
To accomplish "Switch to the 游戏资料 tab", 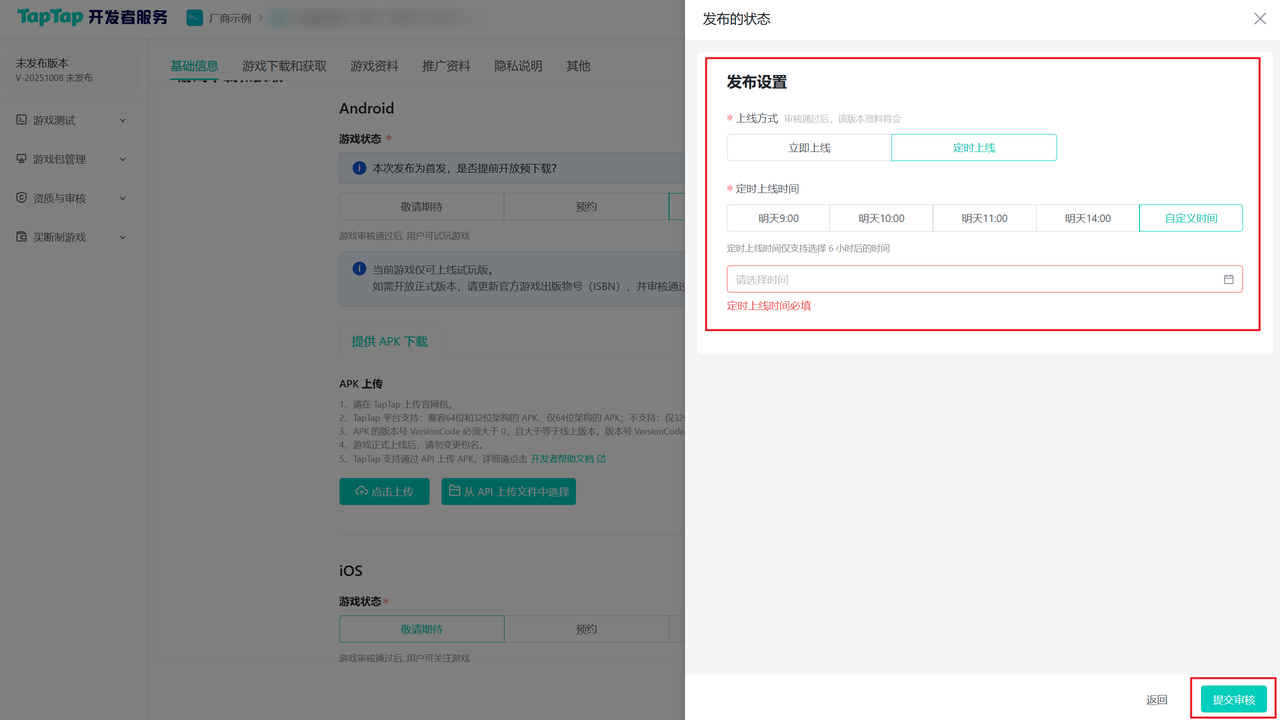I will tap(374, 66).
